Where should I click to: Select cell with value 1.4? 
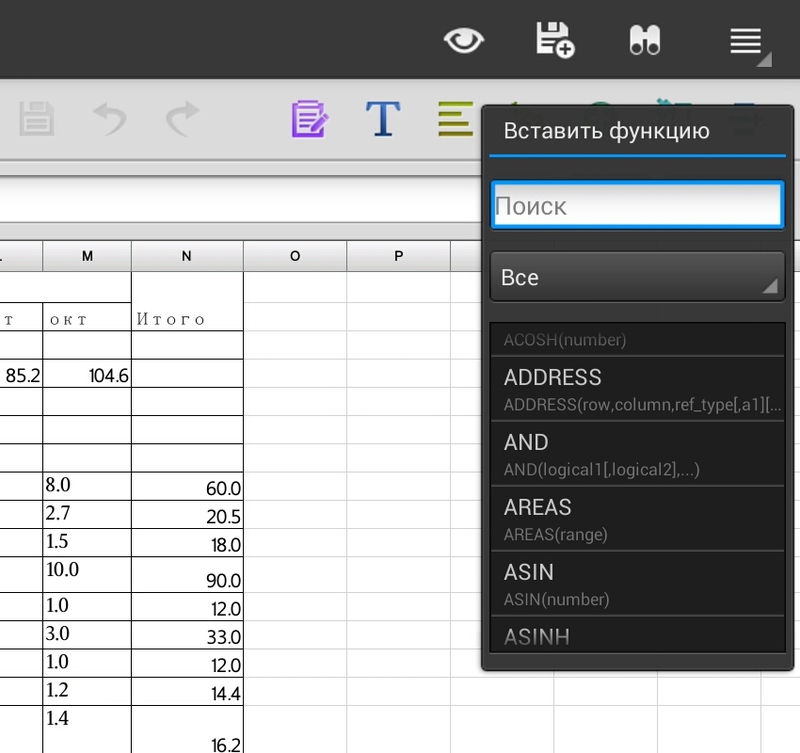pyautogui.click(x=87, y=730)
